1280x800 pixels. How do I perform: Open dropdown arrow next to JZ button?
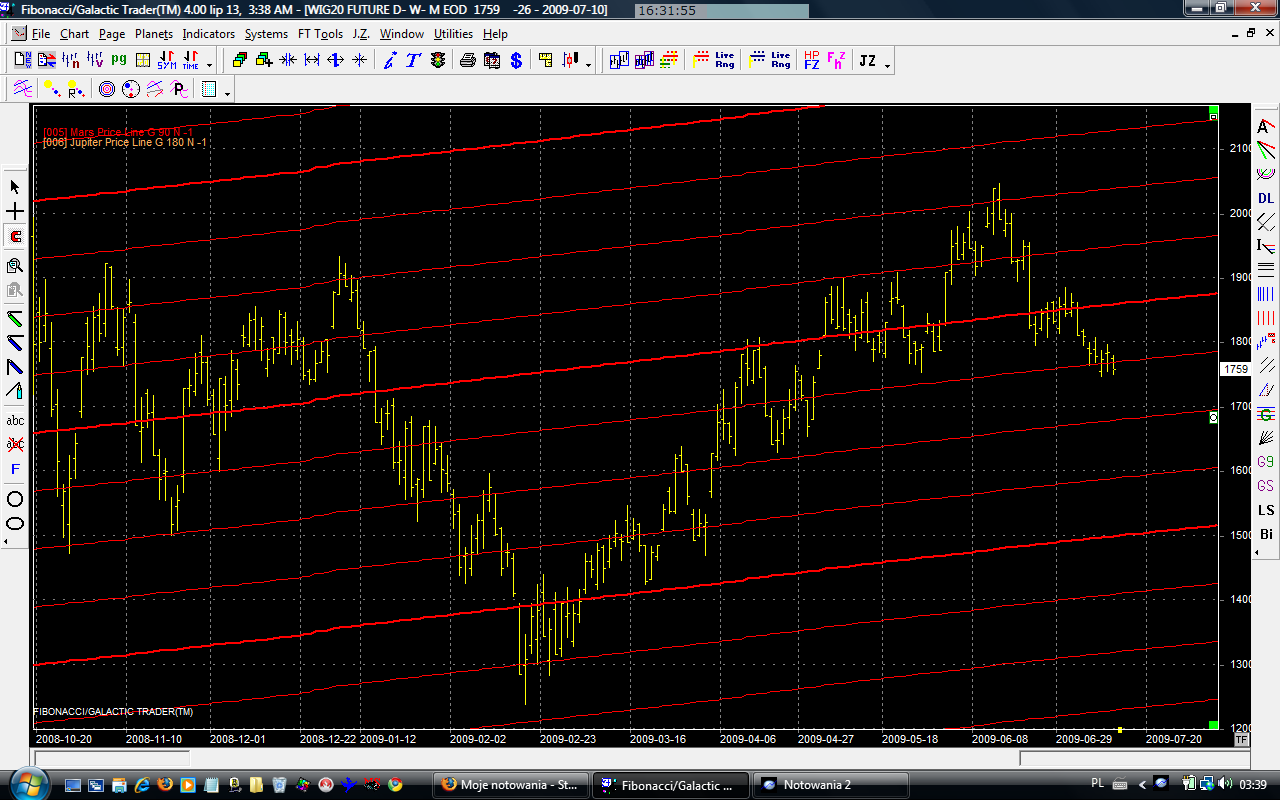click(x=887, y=65)
